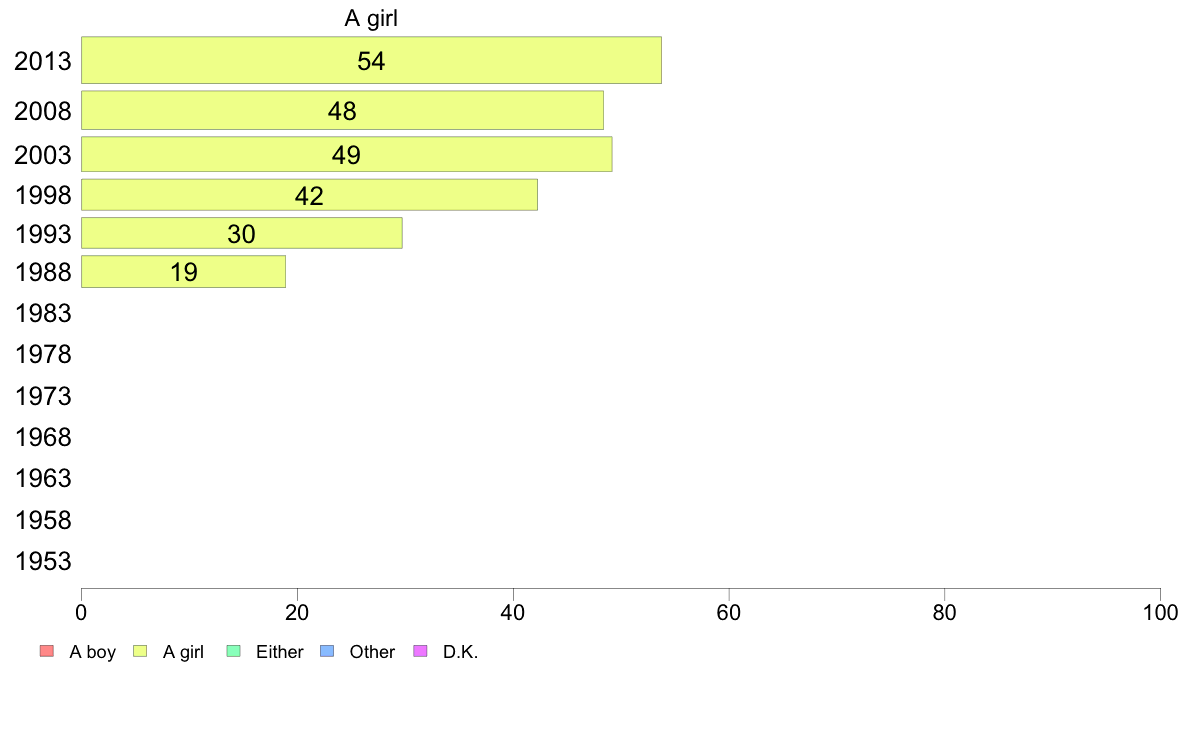Click the blue Other legend swatch
This screenshot has width=1188, height=736.
click(x=327, y=651)
